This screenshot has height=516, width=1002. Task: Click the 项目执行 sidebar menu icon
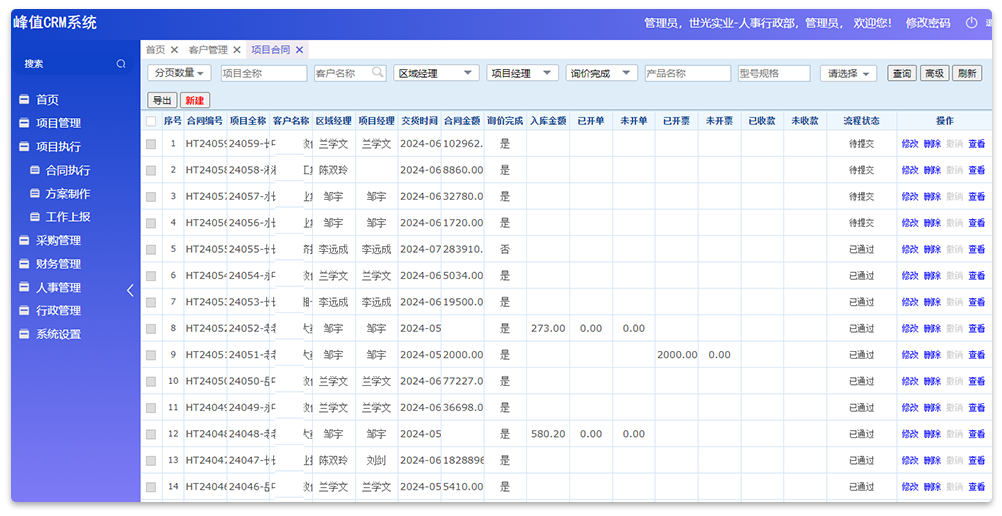pos(24,146)
